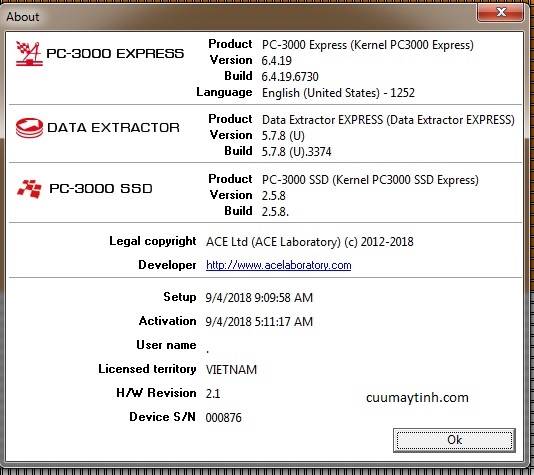This screenshot has height=475, width=534.
Task: Click the Device S/N value 000876
Action: 223,417
